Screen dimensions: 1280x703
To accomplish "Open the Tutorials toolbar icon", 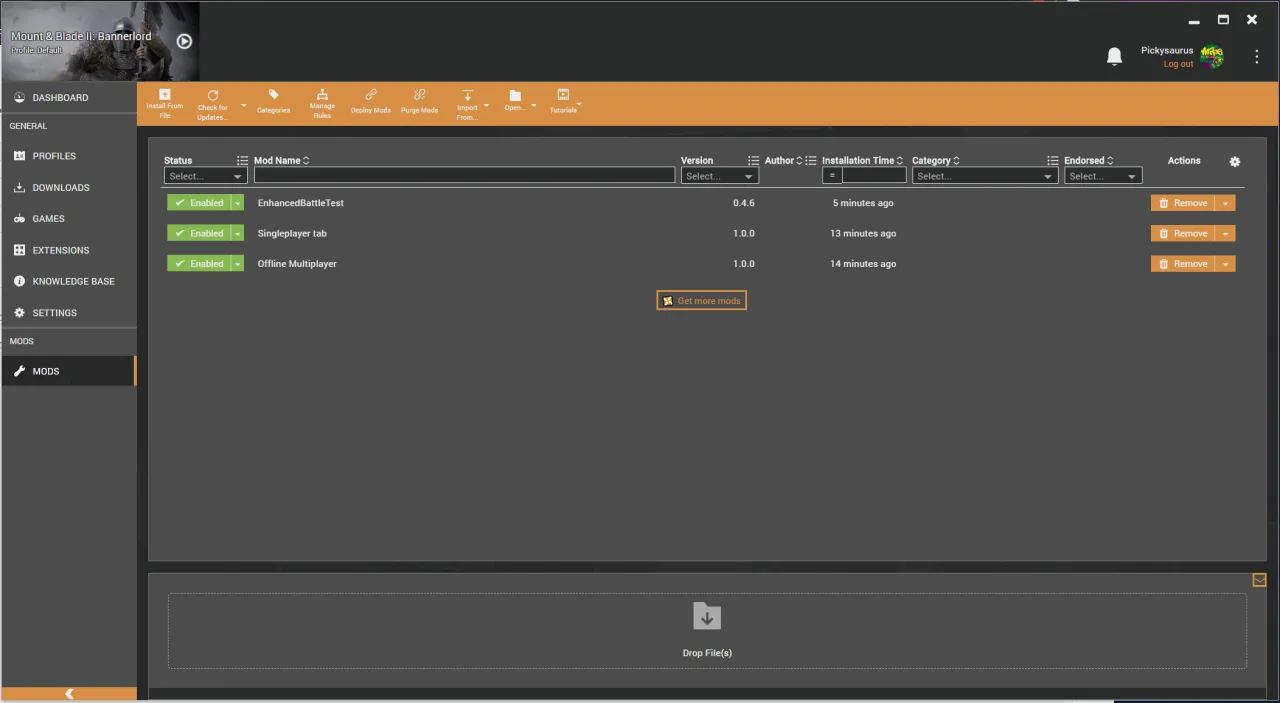I will (x=563, y=102).
